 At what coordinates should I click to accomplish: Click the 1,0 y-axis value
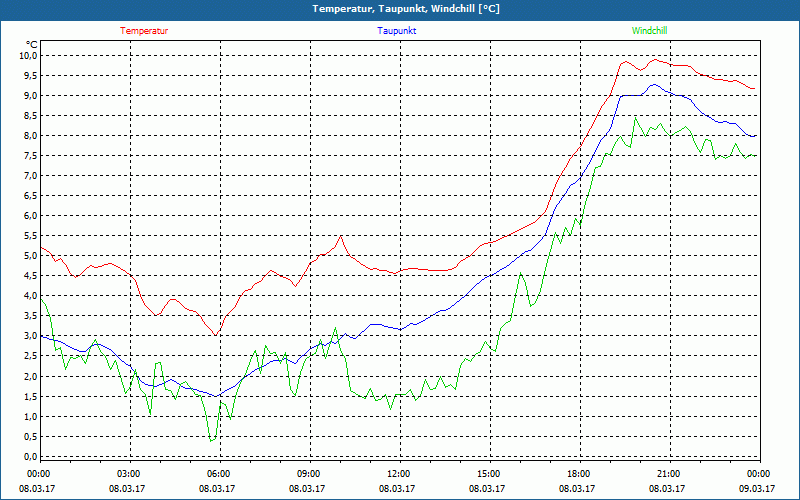[x=31, y=416]
